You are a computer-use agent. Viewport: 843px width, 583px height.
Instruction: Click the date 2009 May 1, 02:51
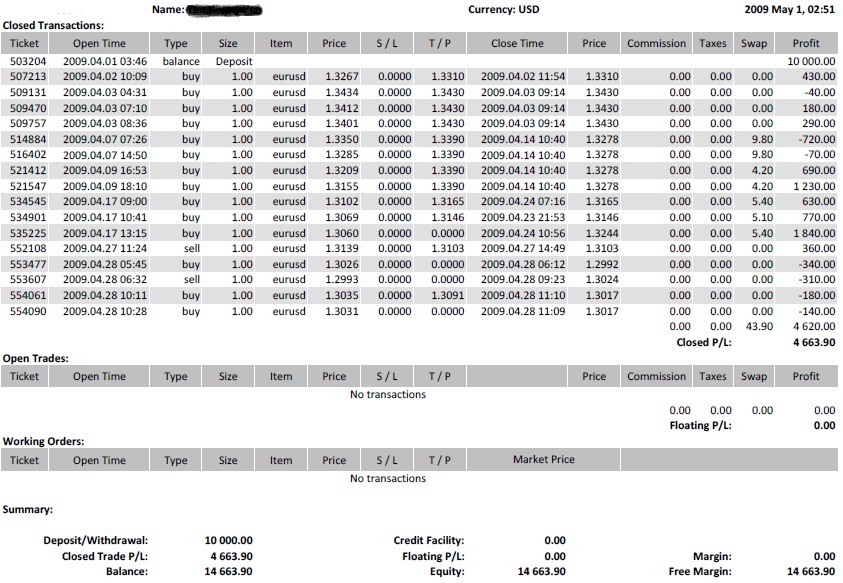[x=789, y=9]
